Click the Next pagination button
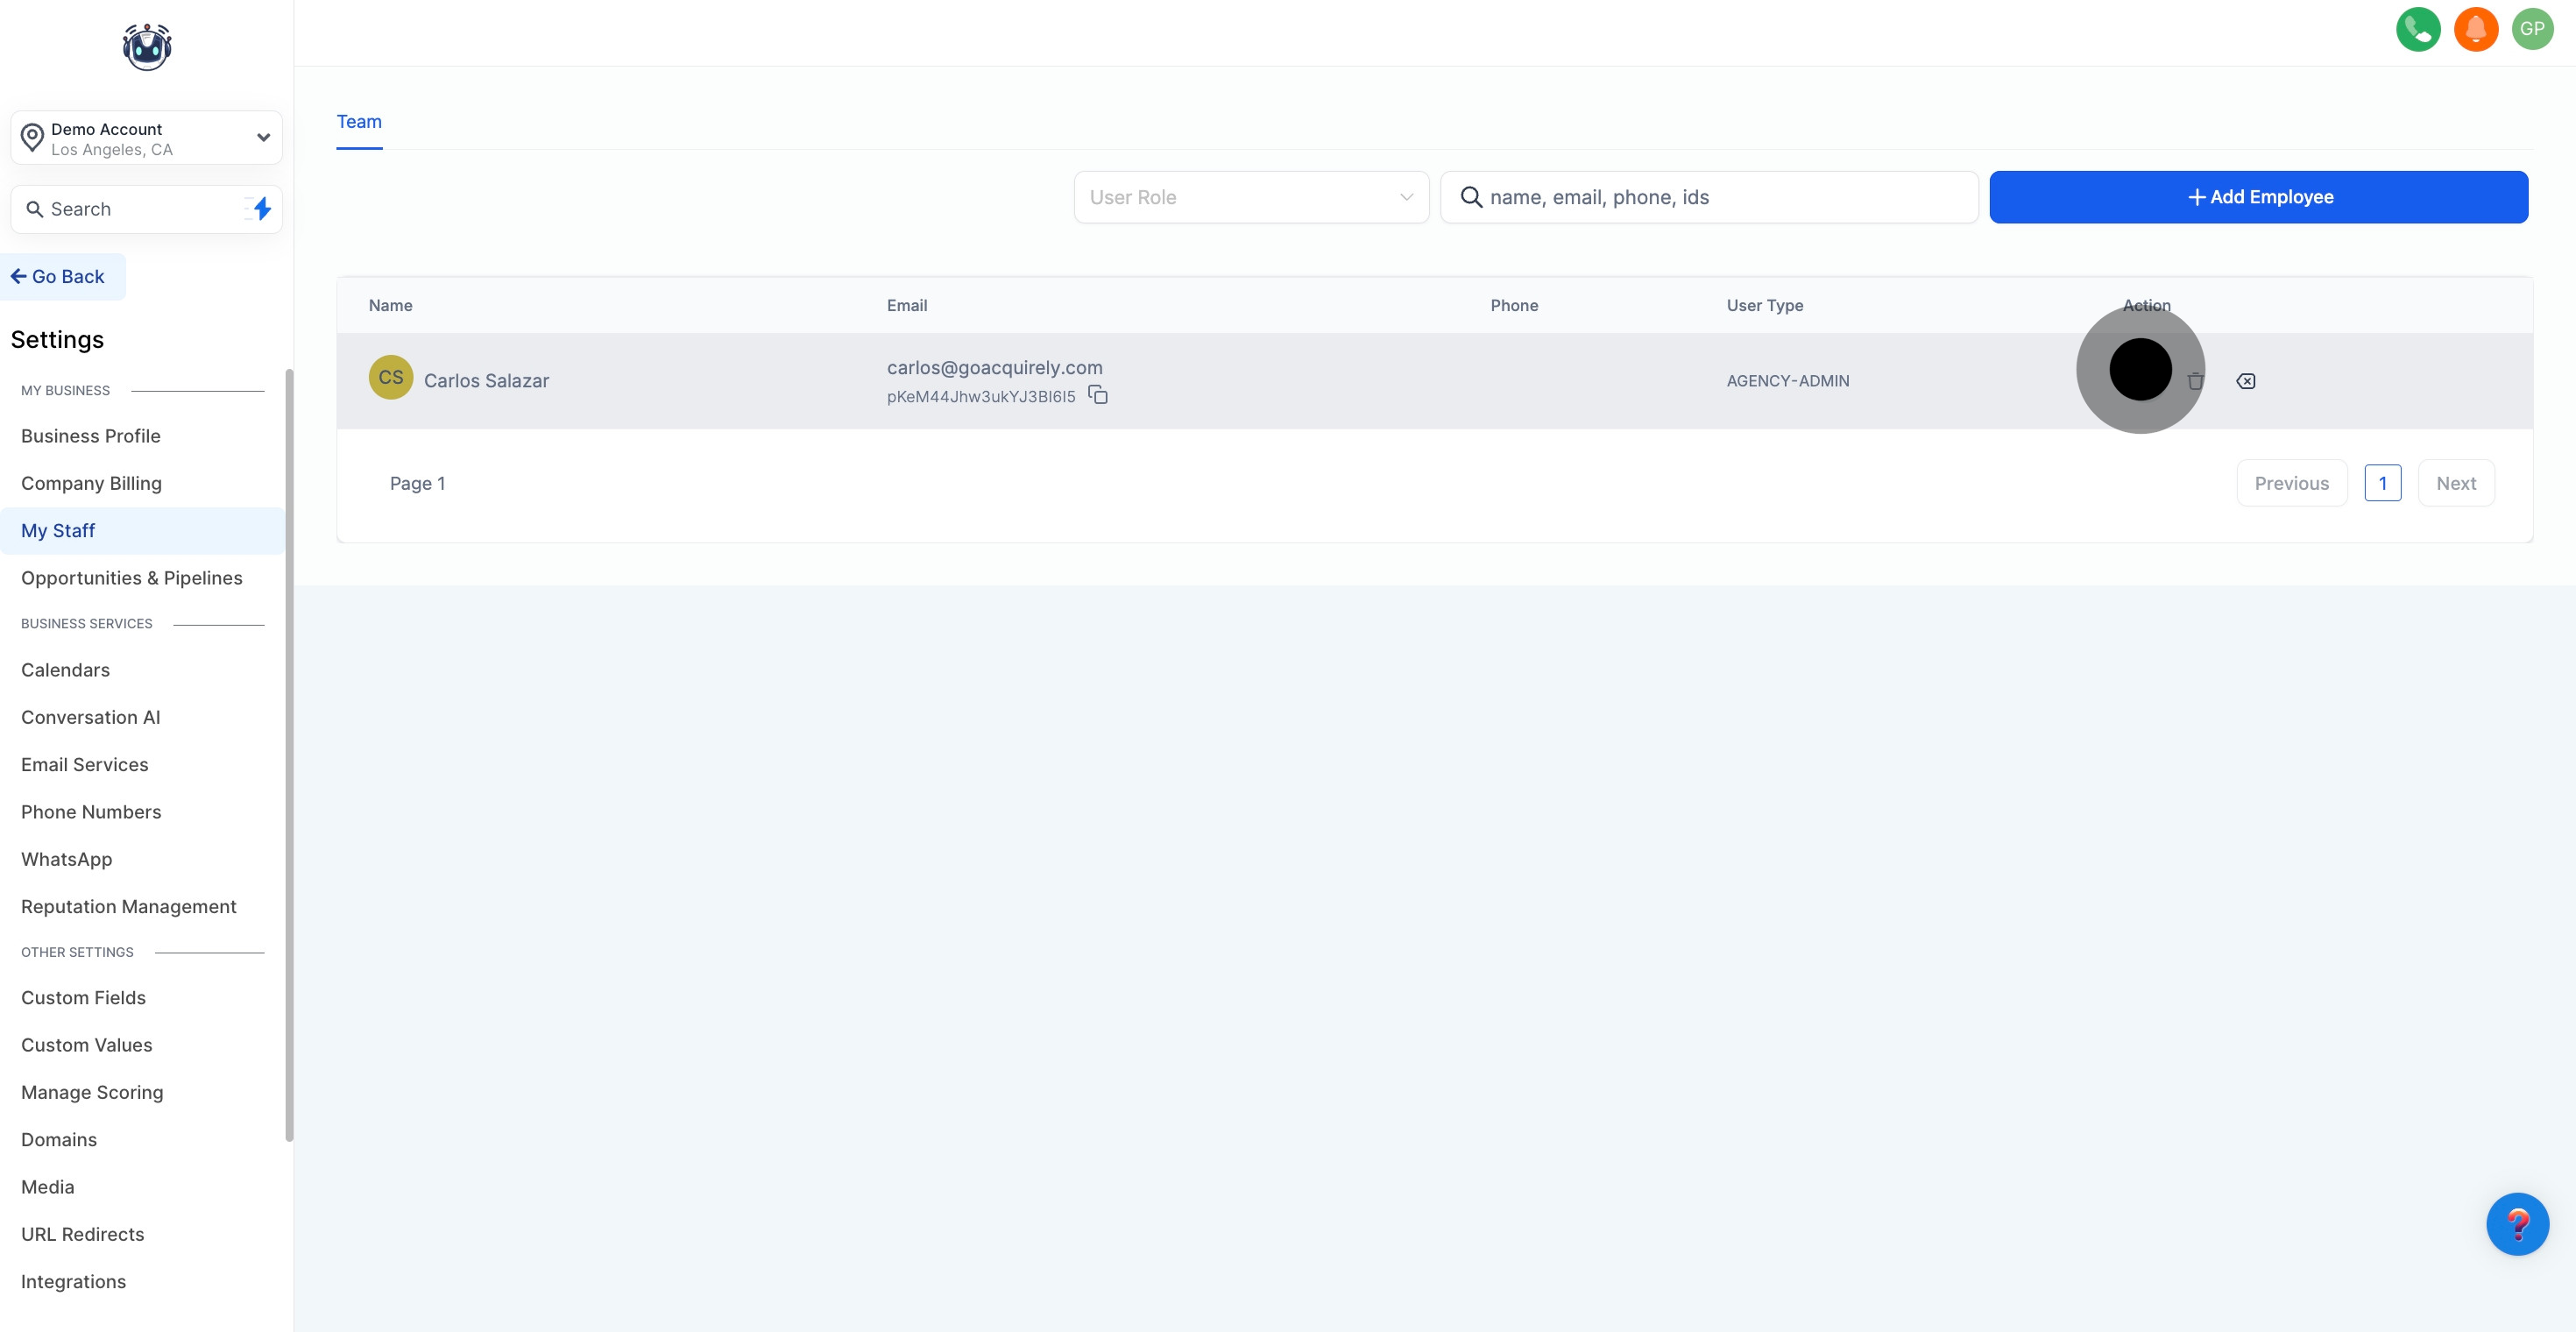2576x1332 pixels. point(2455,483)
